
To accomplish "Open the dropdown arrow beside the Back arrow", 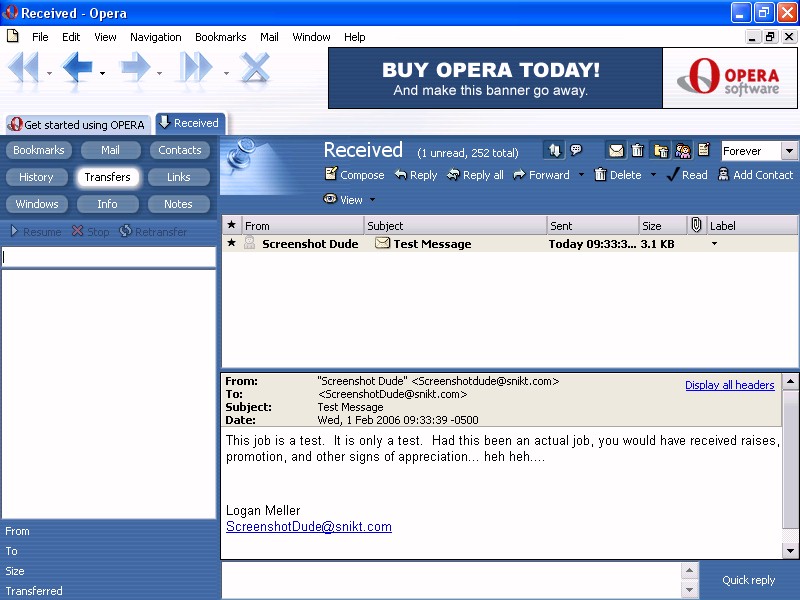I will (103, 73).
